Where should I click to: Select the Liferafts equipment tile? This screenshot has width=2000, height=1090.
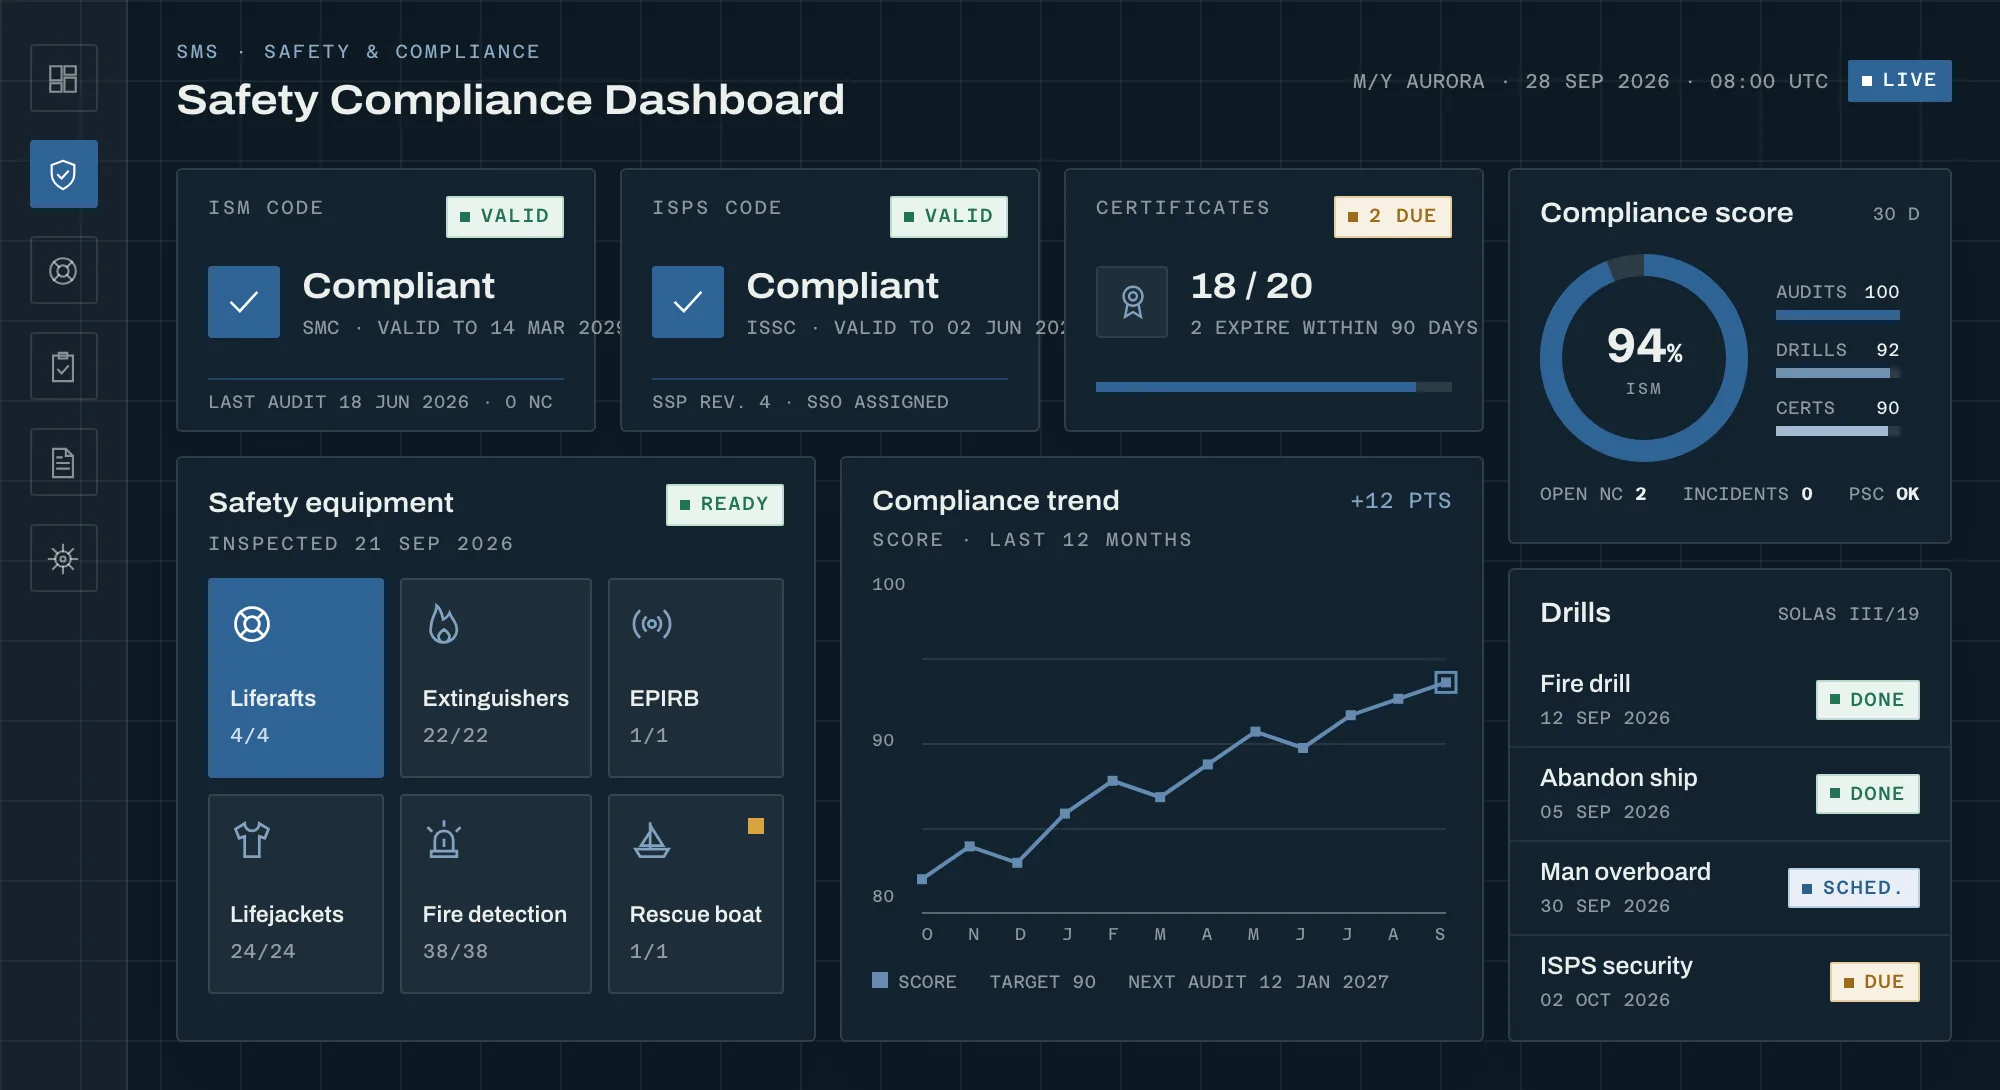pos(296,678)
